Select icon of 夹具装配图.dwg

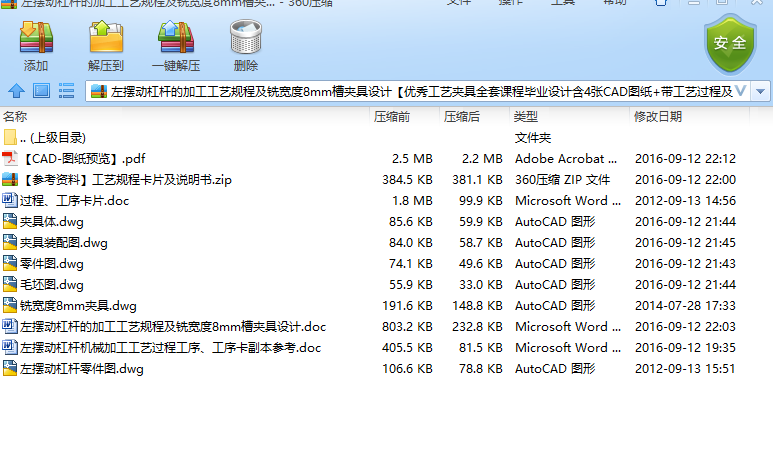pyautogui.click(x=10, y=243)
